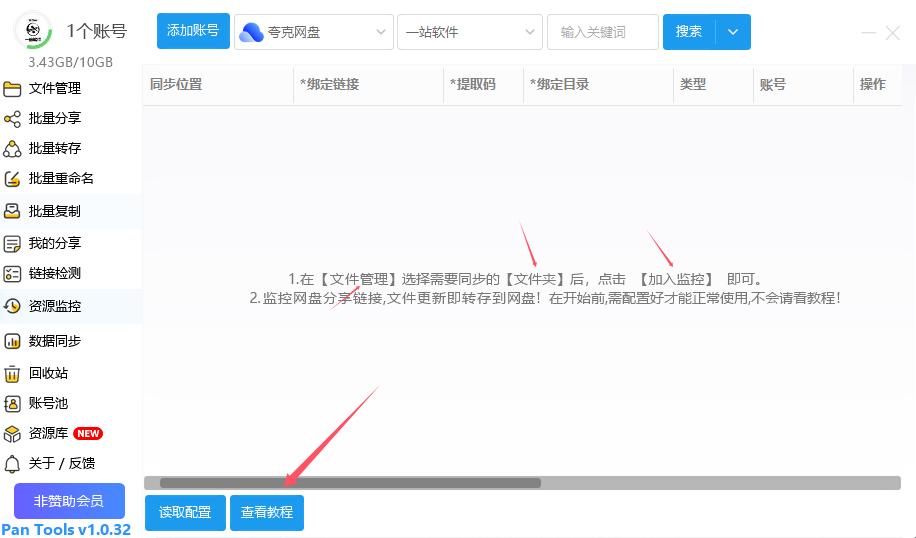
Task: Open the 夸克网盘 drive dropdown
Action: 314,32
